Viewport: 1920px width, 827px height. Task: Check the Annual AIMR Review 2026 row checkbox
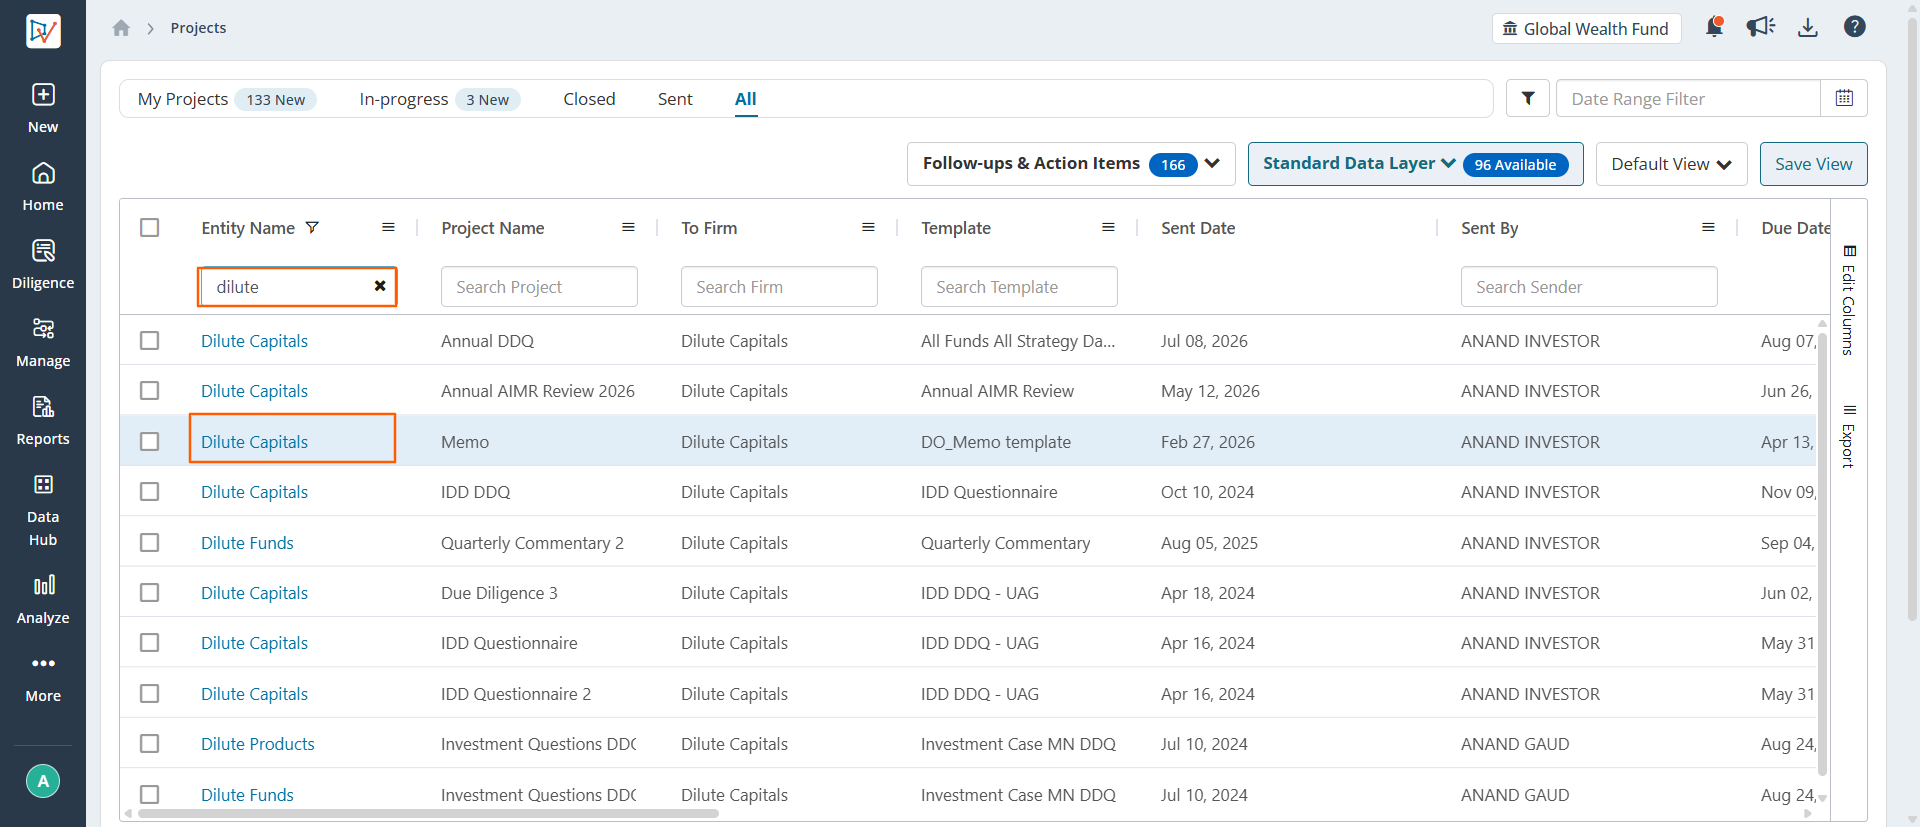pos(150,391)
